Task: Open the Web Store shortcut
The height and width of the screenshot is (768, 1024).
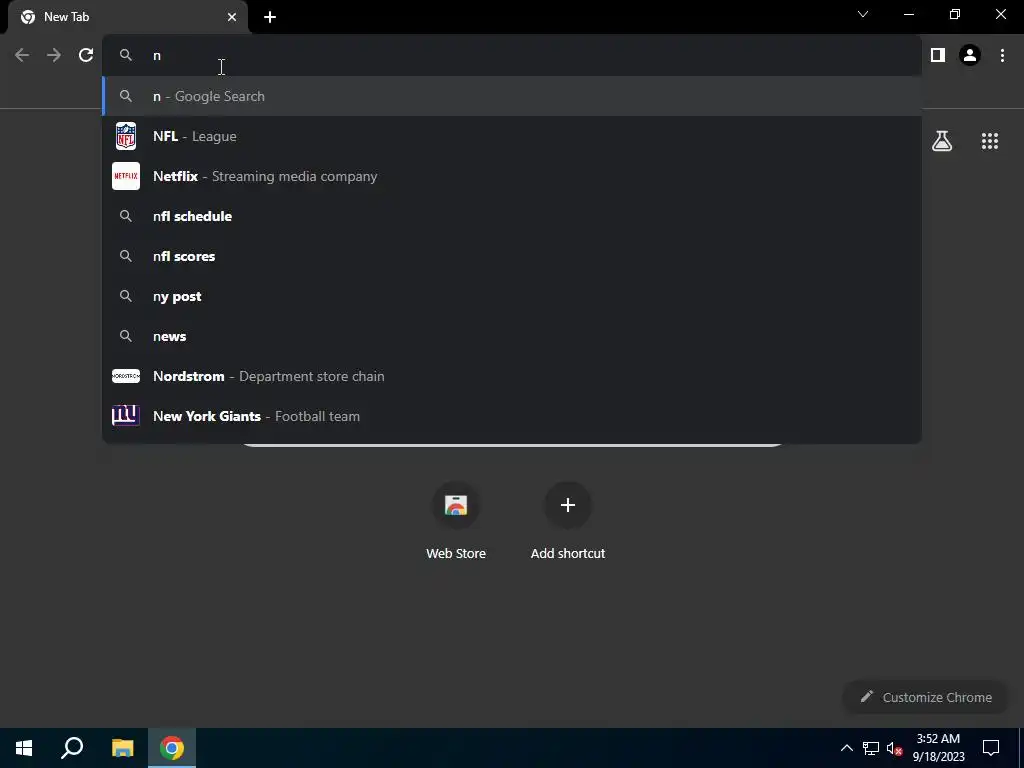Action: pyautogui.click(x=456, y=521)
